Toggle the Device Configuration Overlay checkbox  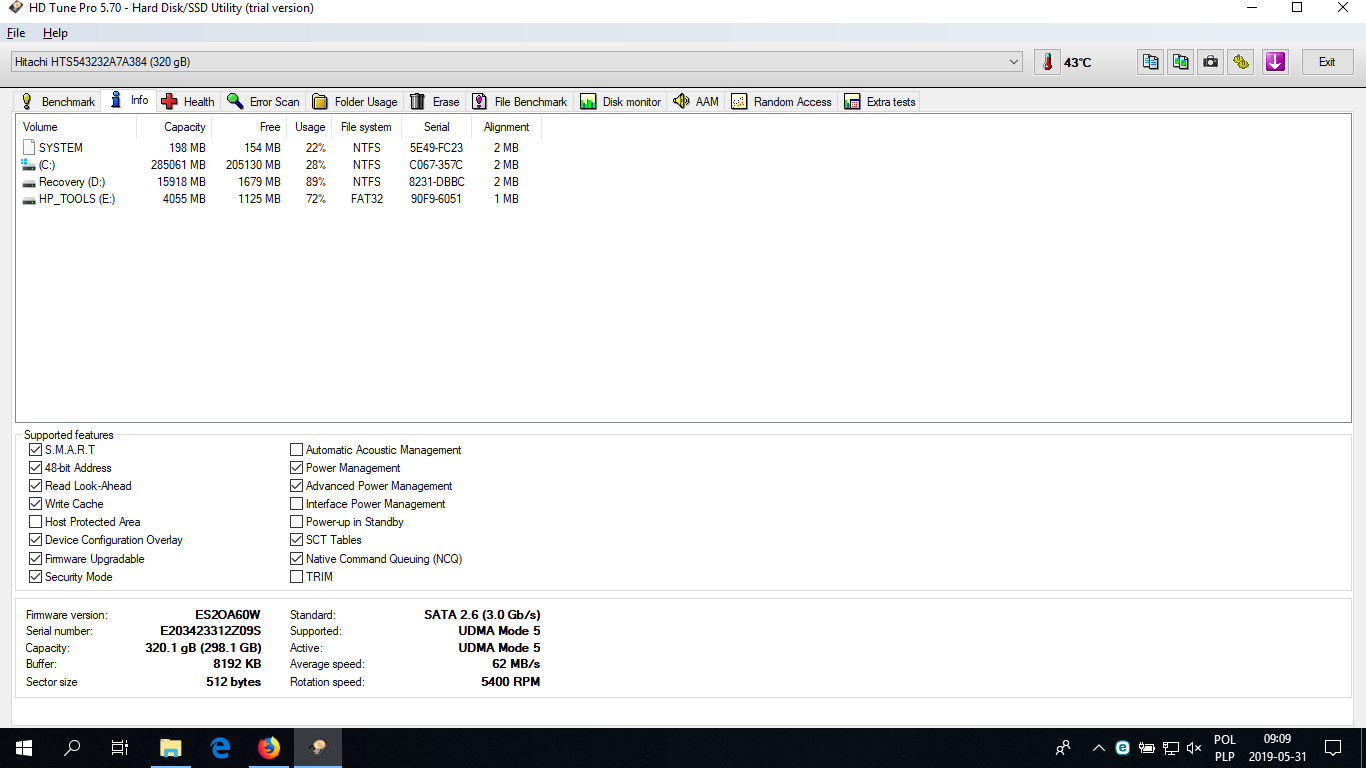[x=36, y=540]
